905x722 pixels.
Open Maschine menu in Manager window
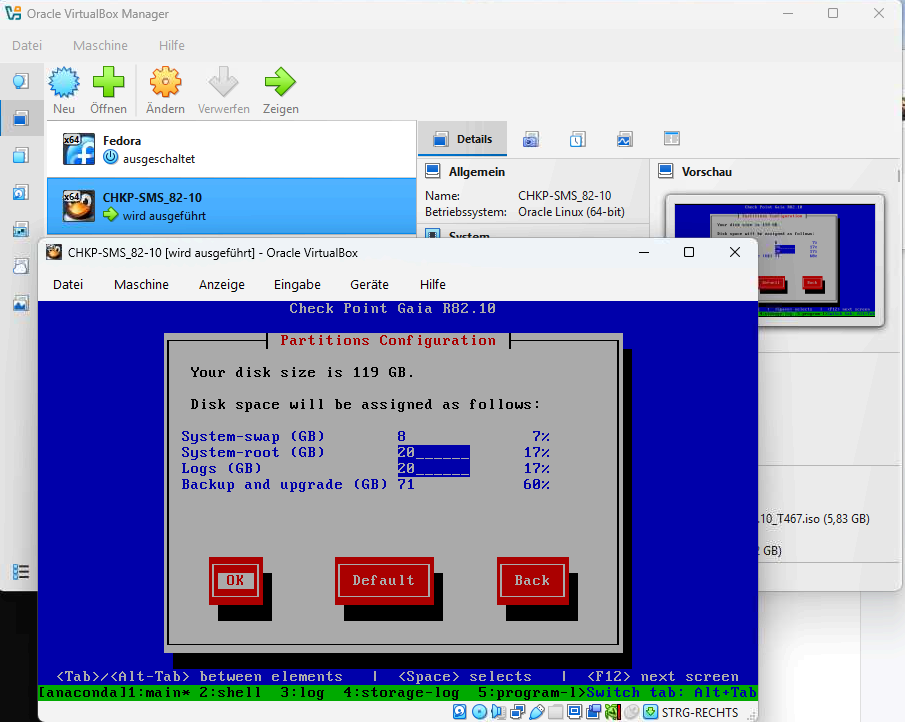pos(100,46)
